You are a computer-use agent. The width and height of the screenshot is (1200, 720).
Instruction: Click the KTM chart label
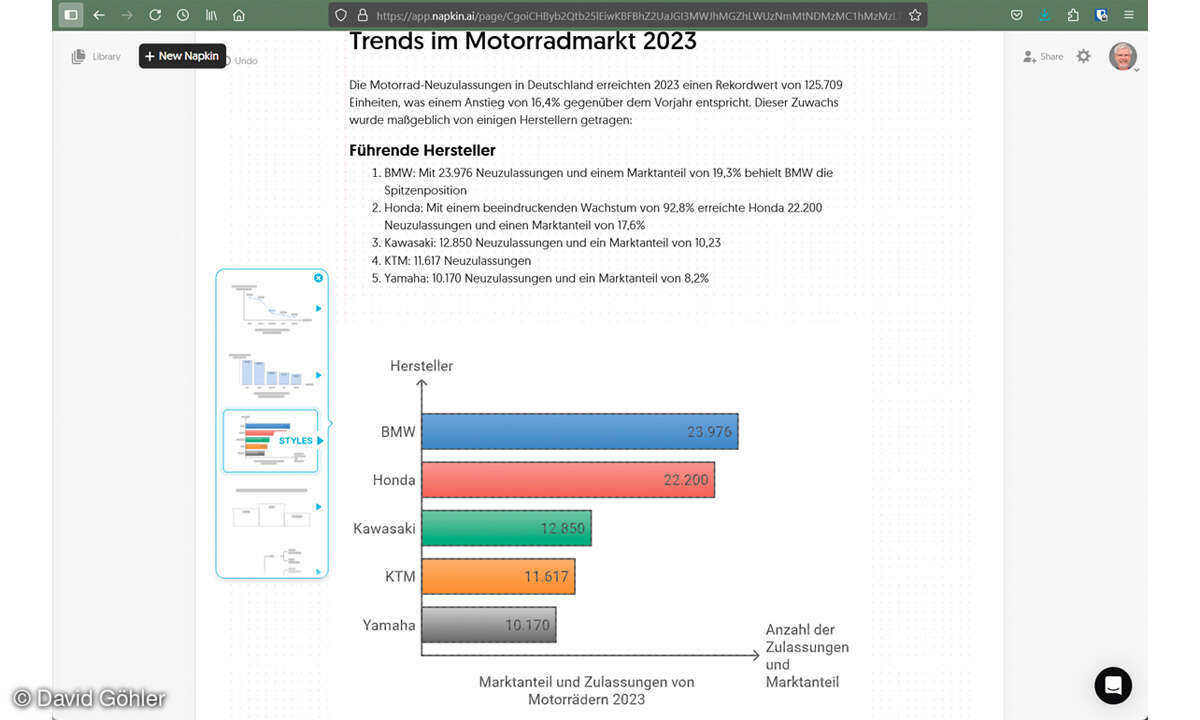(400, 577)
